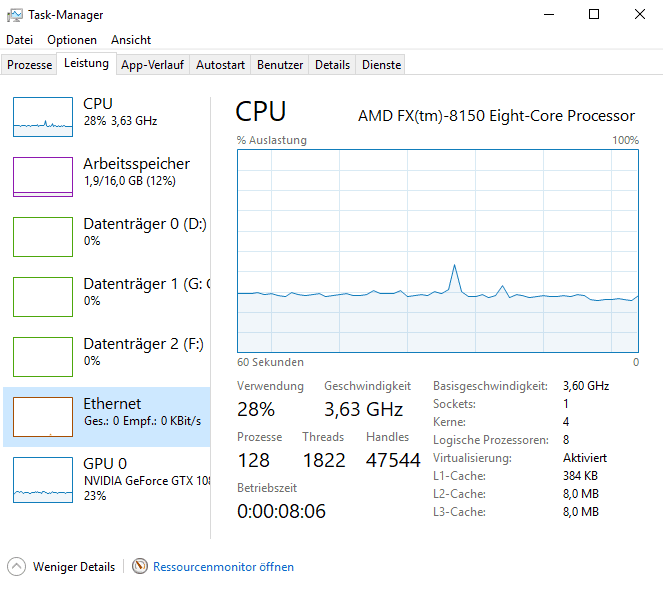
Task: Switch to the Autostart tab
Action: pyautogui.click(x=220, y=65)
